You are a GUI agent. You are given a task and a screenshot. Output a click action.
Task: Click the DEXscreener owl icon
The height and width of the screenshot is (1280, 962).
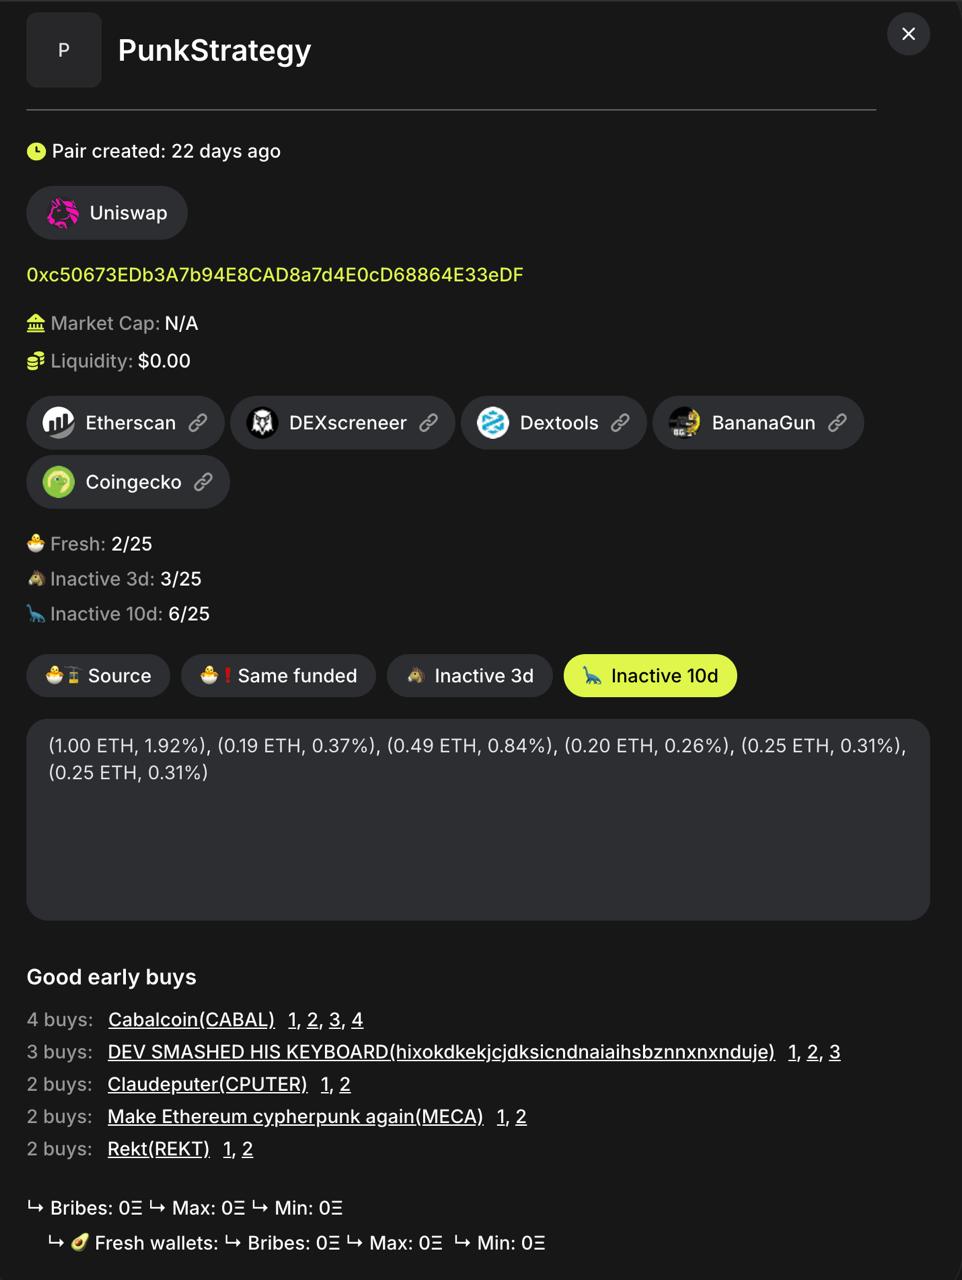tap(262, 423)
